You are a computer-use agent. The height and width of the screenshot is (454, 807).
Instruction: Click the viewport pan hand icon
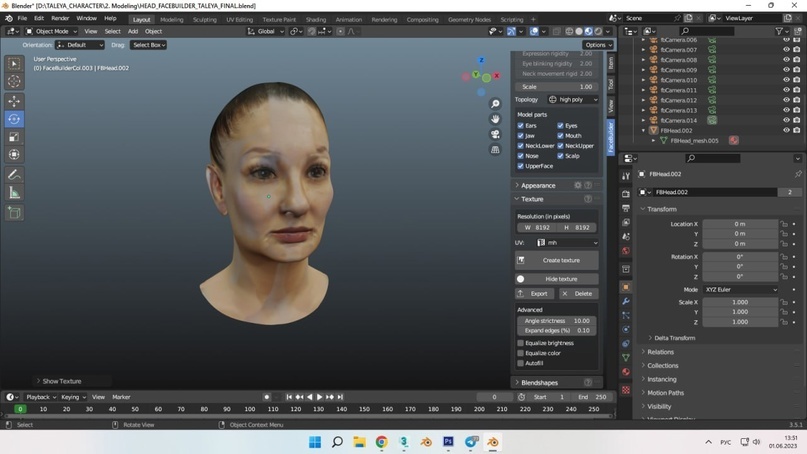tap(495, 119)
